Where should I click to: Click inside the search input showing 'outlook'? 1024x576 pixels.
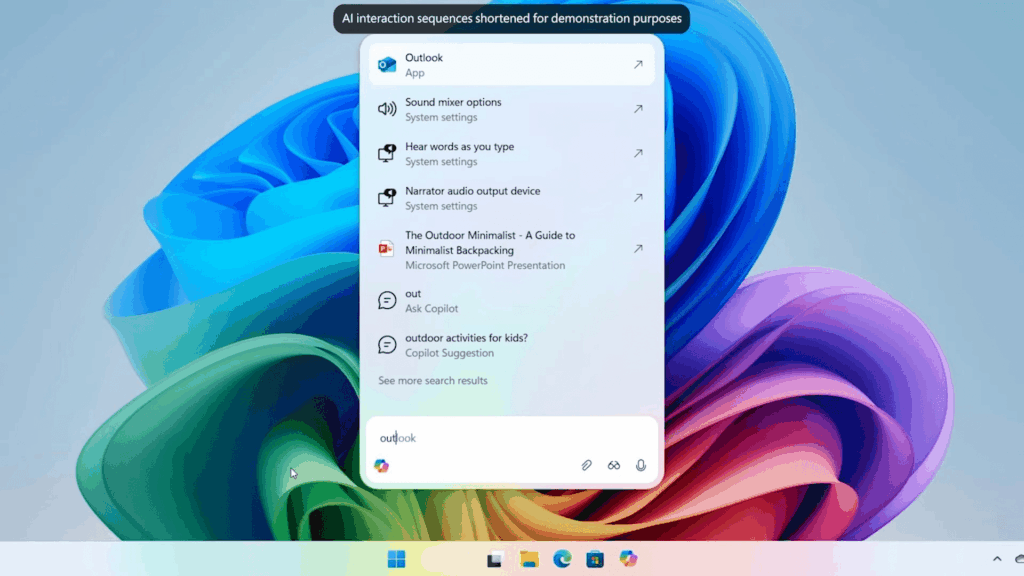click(x=450, y=438)
